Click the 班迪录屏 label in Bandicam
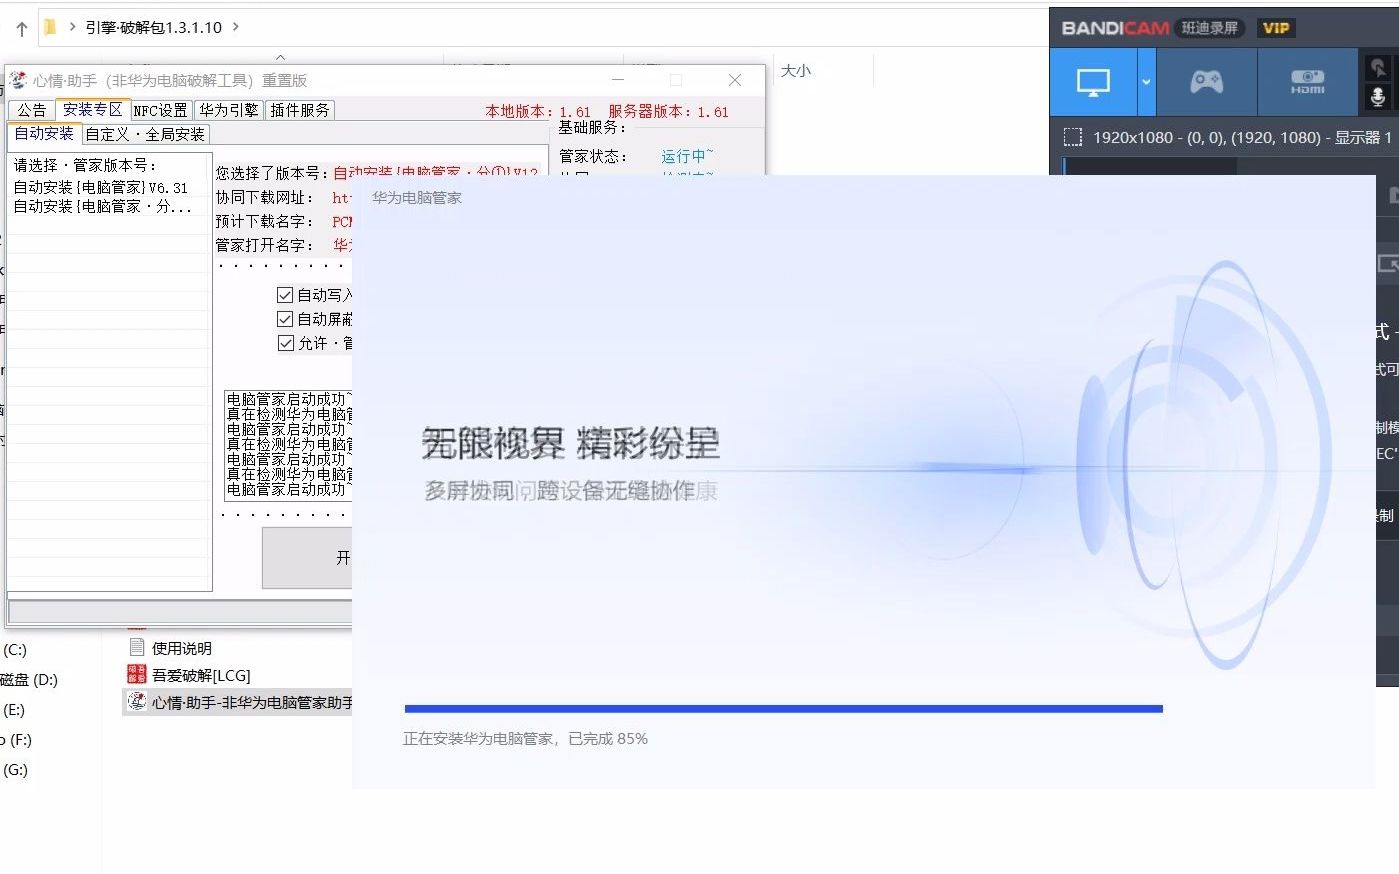 [x=1210, y=28]
